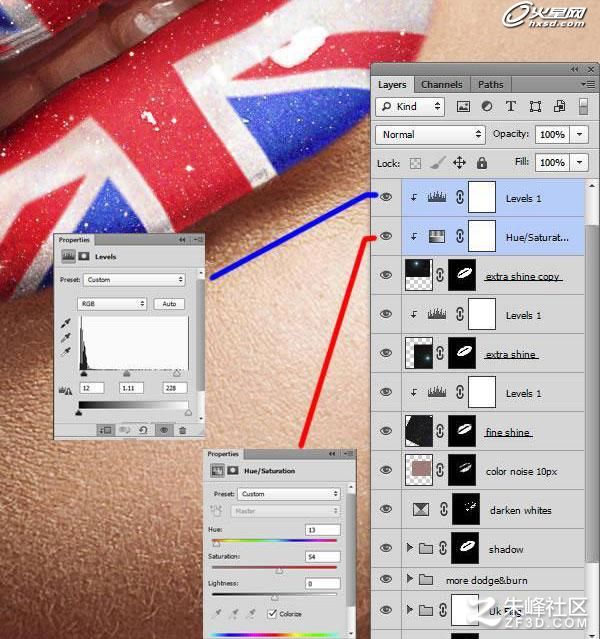Viewport: 600px width, 639px height.
Task: Filter layers by shape layers icon
Action: tap(535, 107)
